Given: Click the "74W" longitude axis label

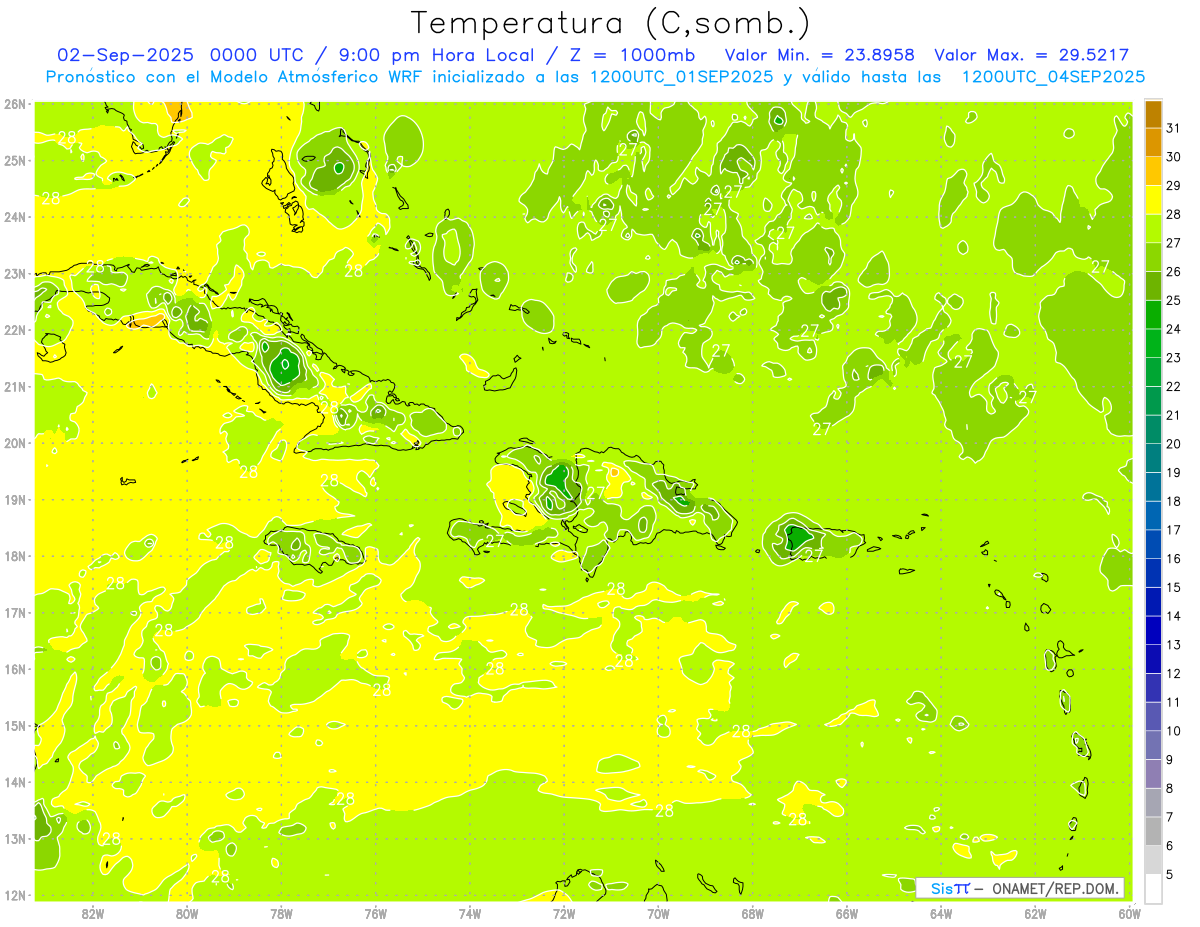Looking at the screenshot, I should (x=469, y=913).
